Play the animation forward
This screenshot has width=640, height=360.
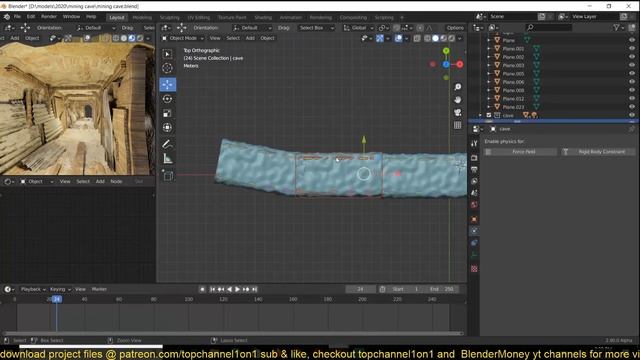tap(238, 289)
